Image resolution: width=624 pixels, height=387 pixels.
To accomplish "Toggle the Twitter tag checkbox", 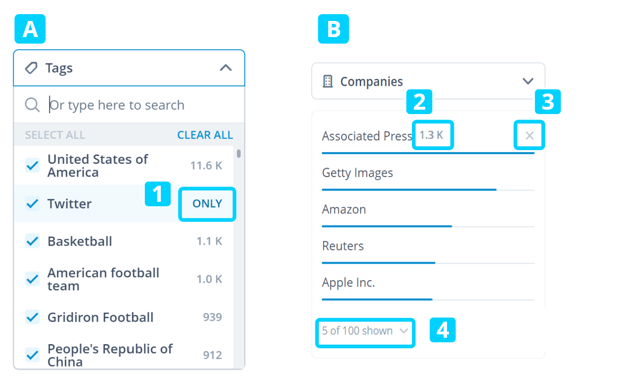I will (x=32, y=203).
